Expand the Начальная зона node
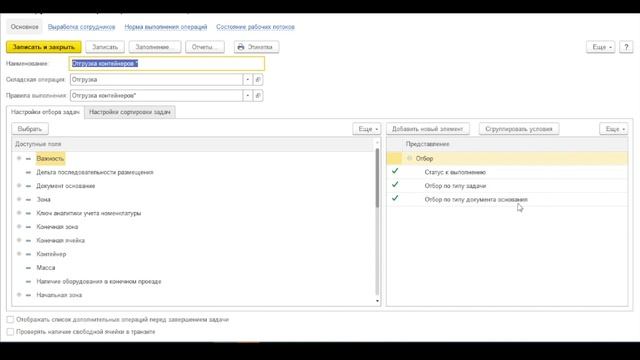Screen dimensions: 640x360 tap(19, 295)
